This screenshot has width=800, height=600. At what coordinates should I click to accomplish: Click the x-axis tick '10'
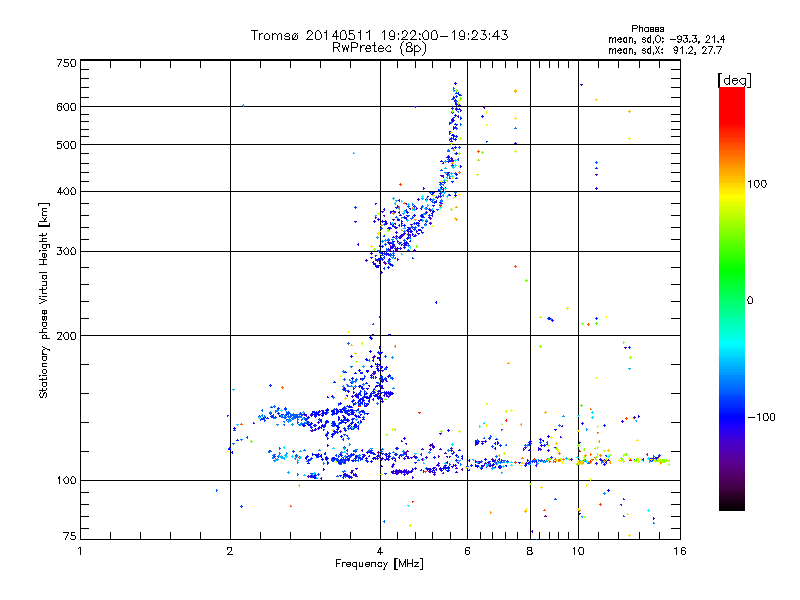(578, 551)
